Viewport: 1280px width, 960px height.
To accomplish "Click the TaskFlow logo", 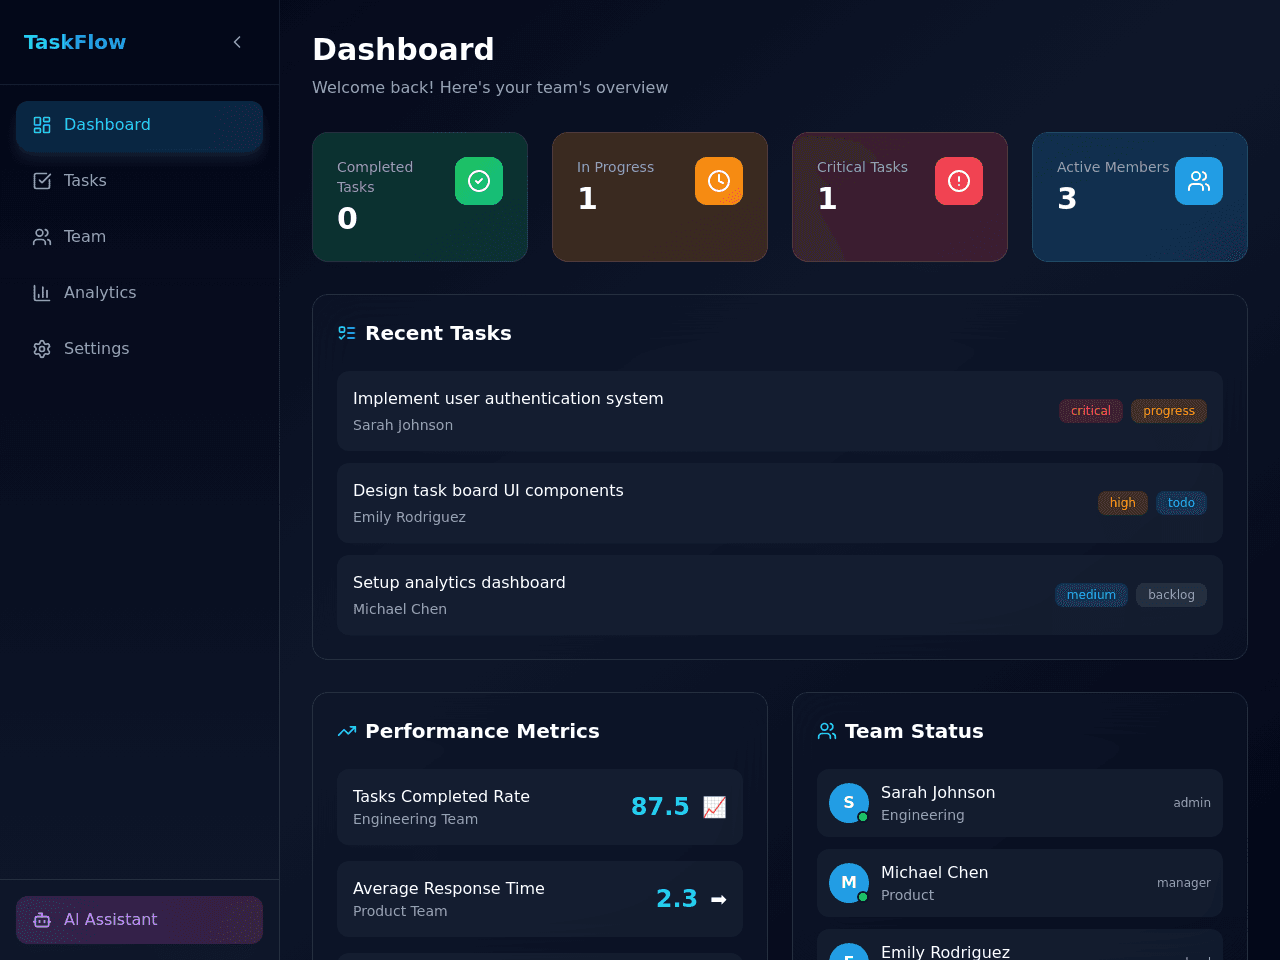I will click(x=75, y=42).
